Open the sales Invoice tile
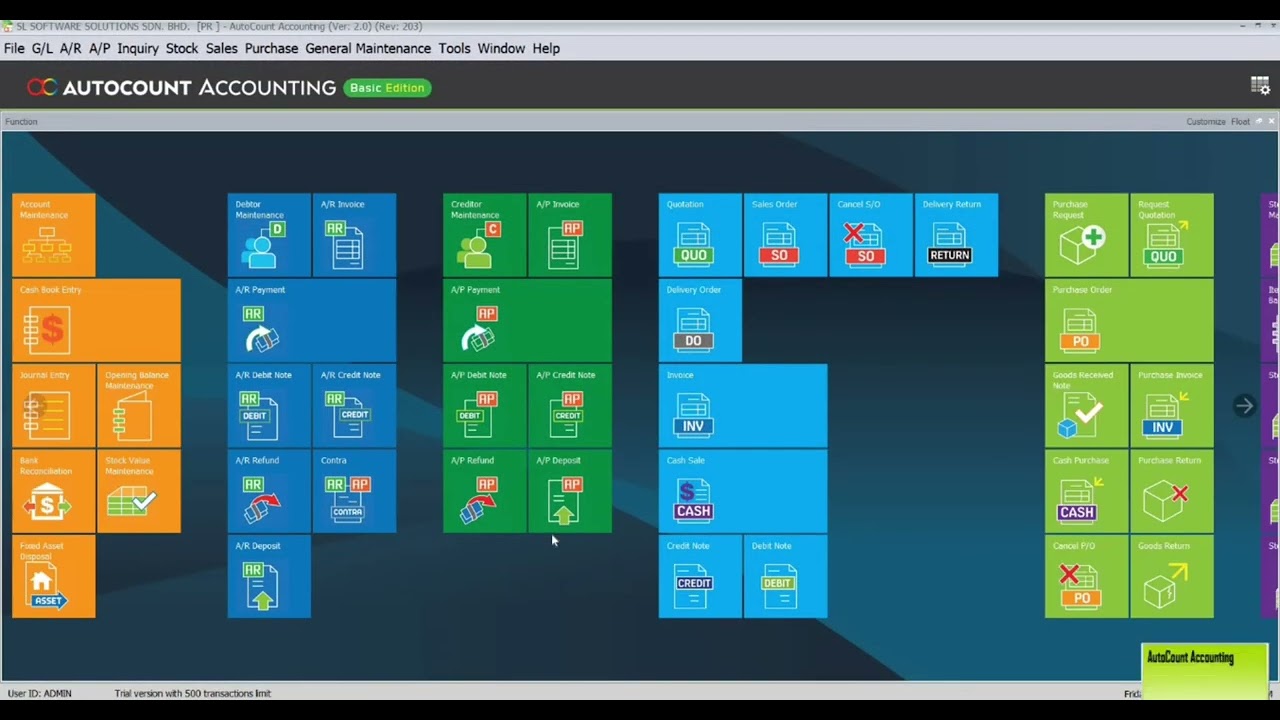The width and height of the screenshot is (1280, 720). tap(743, 405)
